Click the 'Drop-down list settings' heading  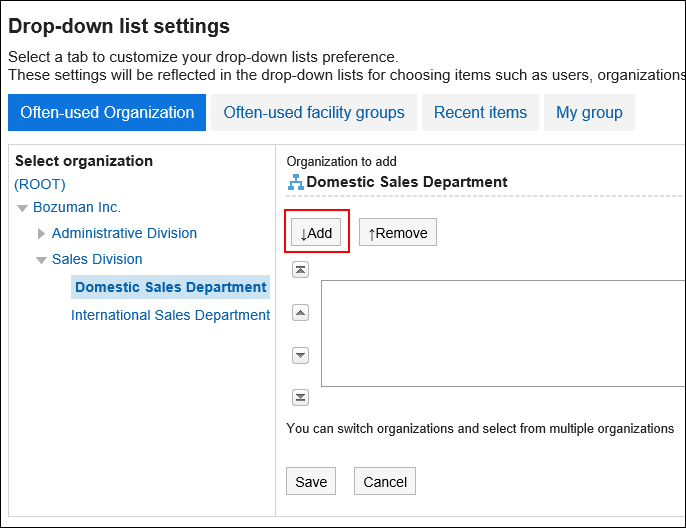pos(119,26)
